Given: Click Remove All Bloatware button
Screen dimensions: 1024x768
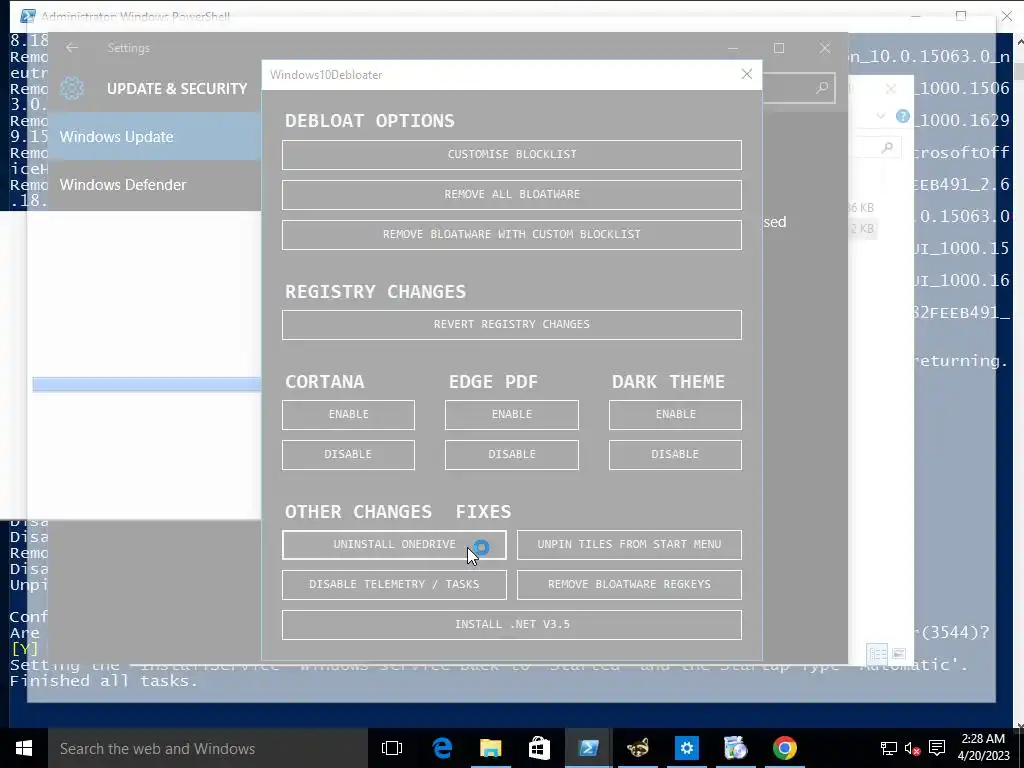Looking at the screenshot, I should click(511, 195).
